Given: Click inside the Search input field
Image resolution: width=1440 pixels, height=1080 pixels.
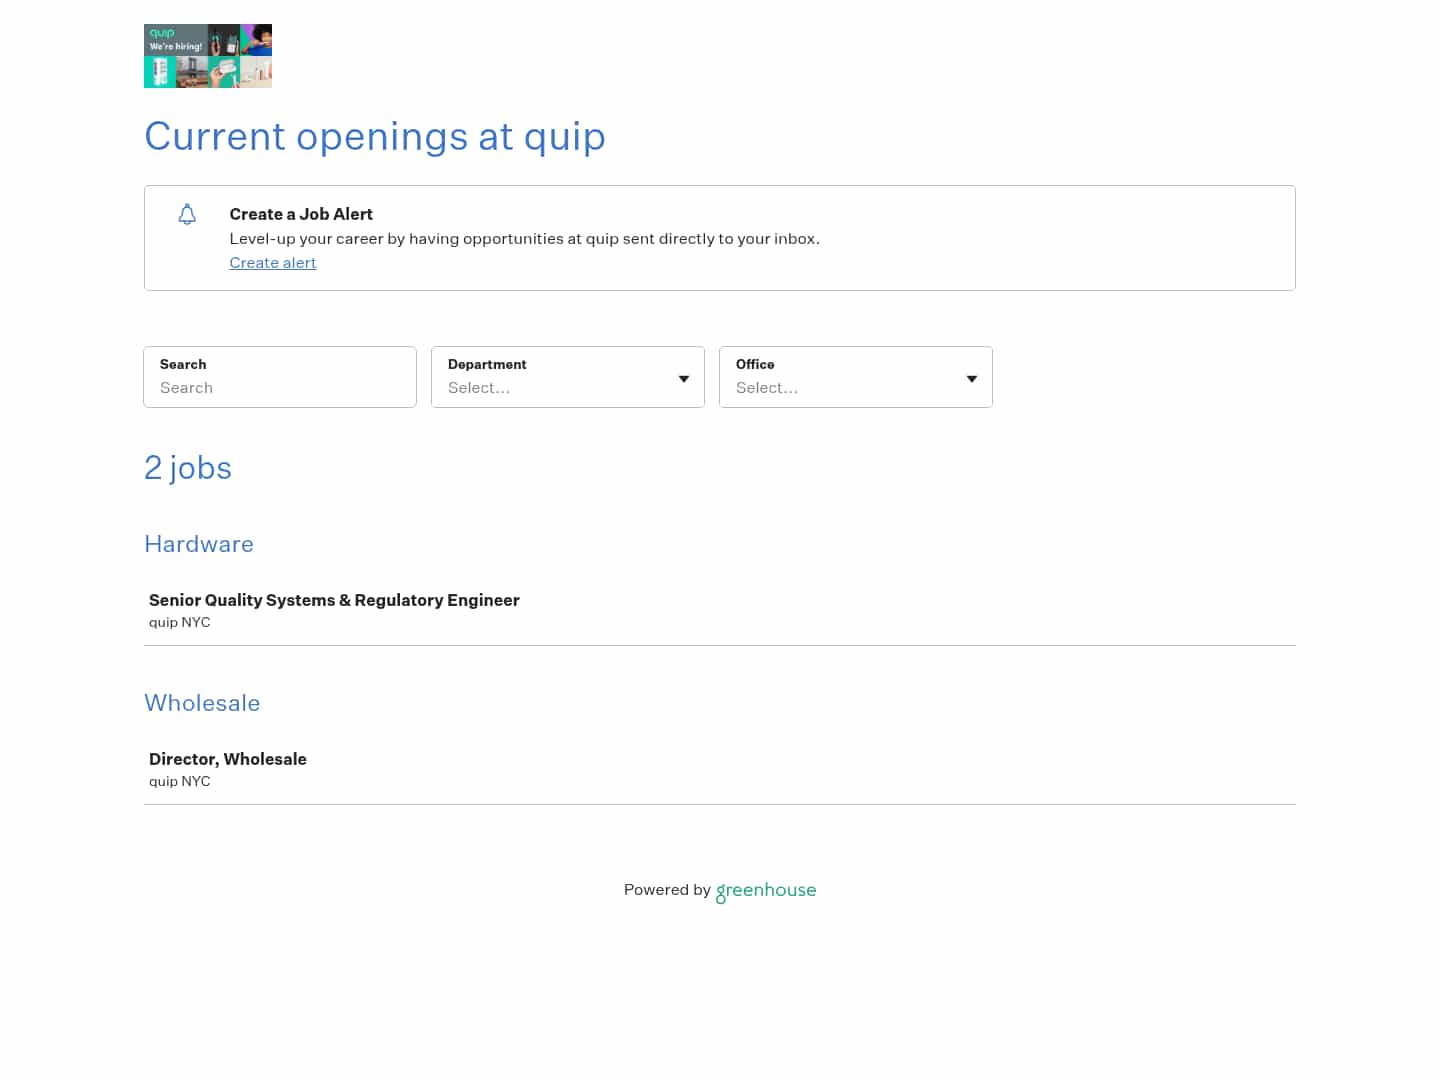Looking at the screenshot, I should coord(280,388).
